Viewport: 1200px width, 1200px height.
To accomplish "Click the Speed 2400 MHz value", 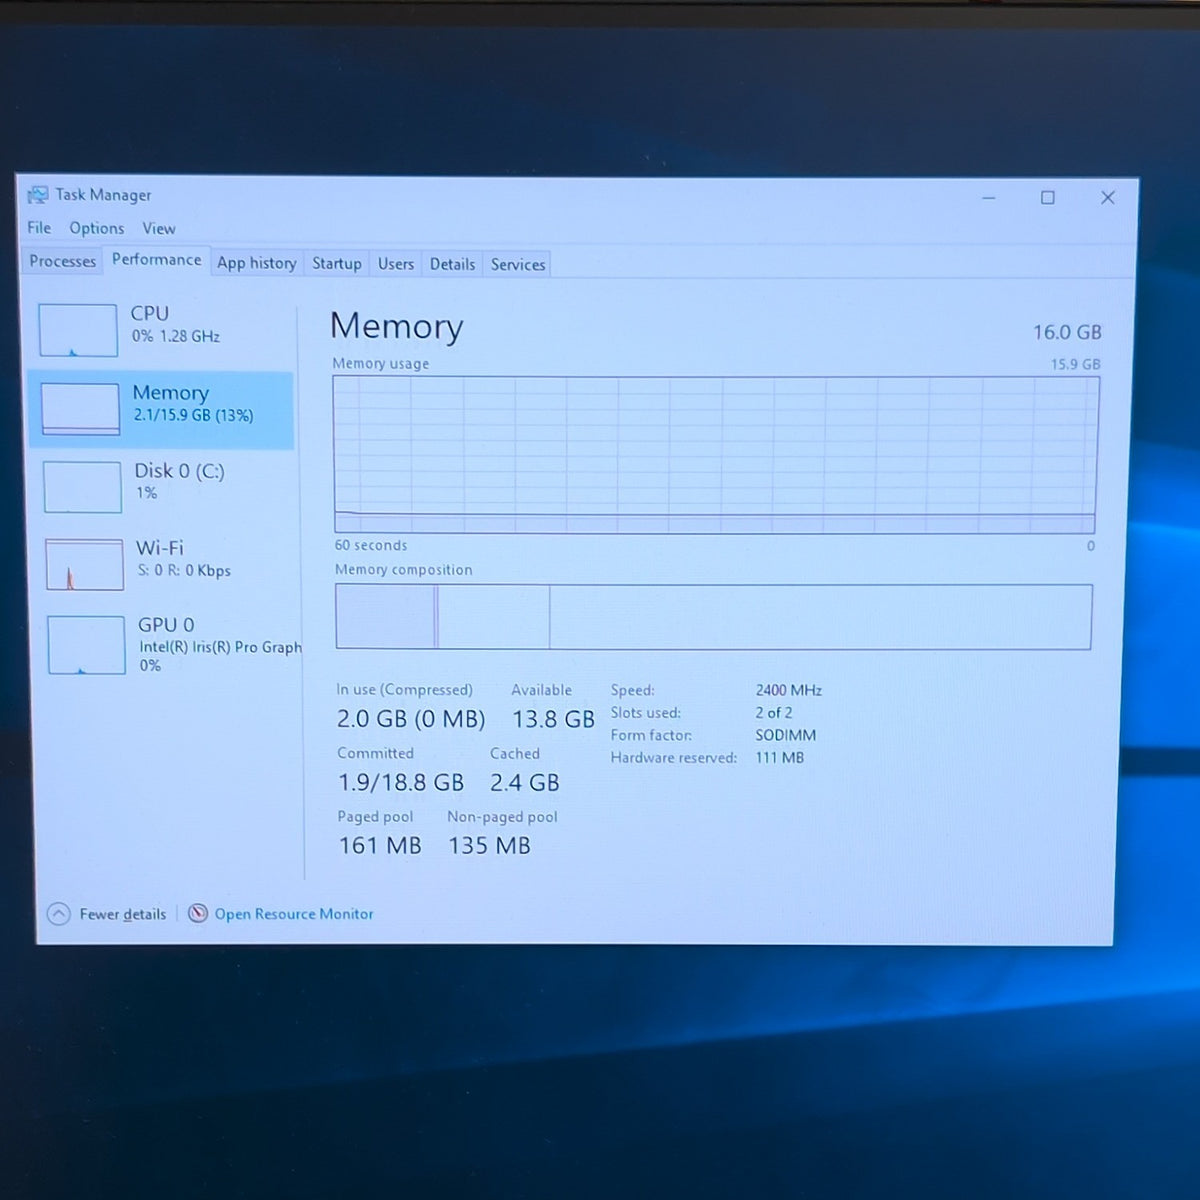I will click(x=788, y=690).
